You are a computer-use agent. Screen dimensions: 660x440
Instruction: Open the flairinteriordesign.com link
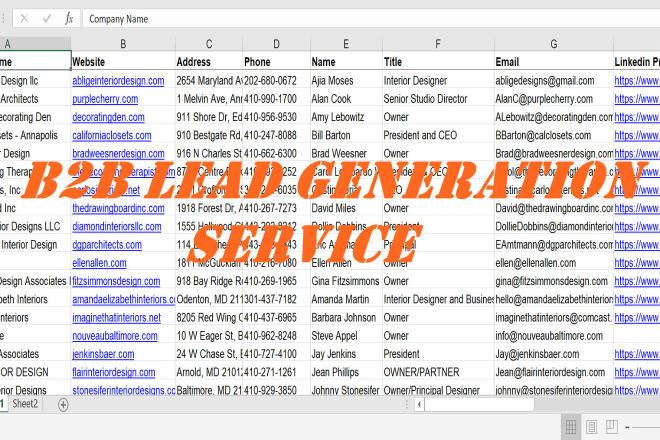[114, 372]
